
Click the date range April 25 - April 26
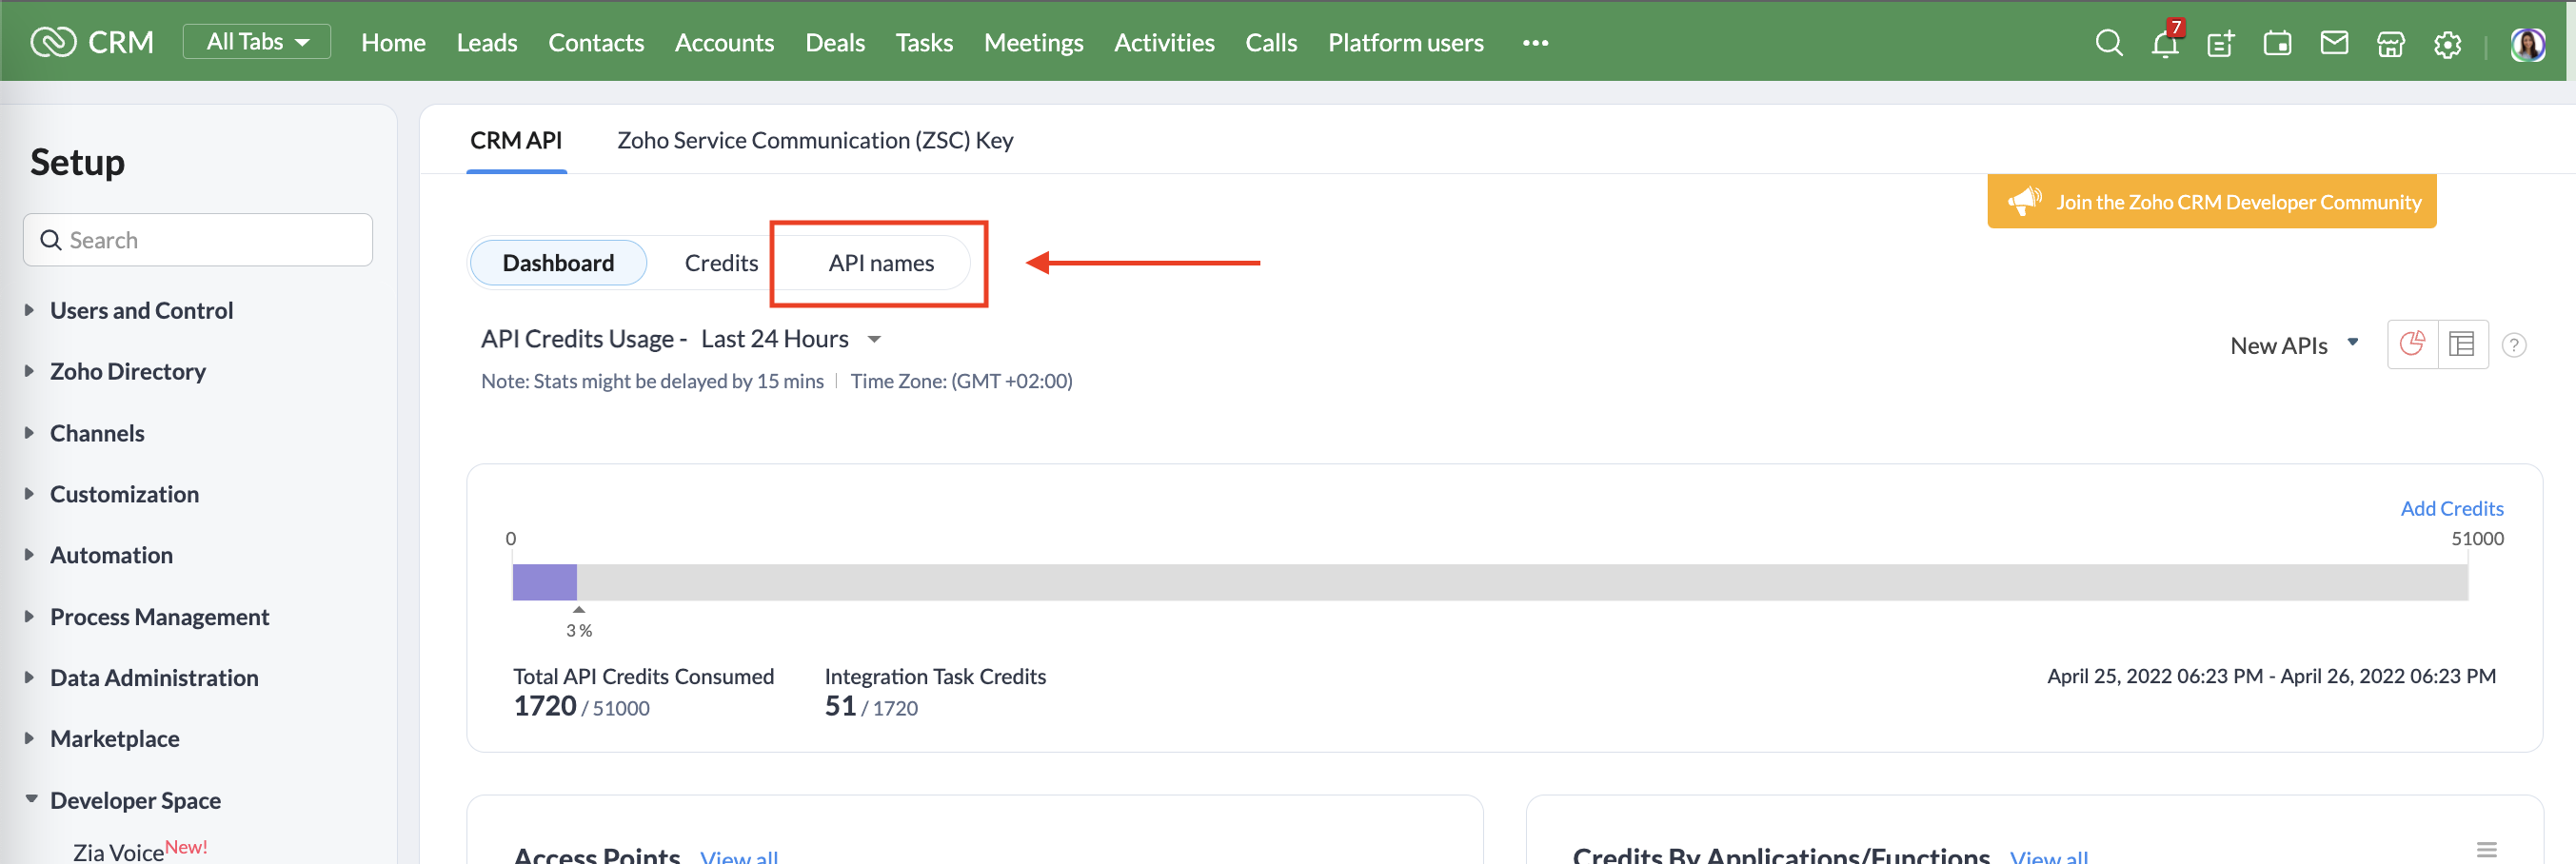(x=2271, y=676)
